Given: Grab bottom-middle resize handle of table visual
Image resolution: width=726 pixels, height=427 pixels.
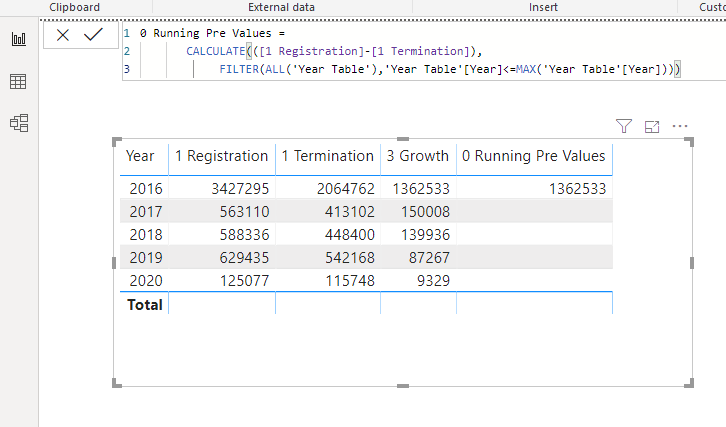Looking at the screenshot, I should 403,386.
